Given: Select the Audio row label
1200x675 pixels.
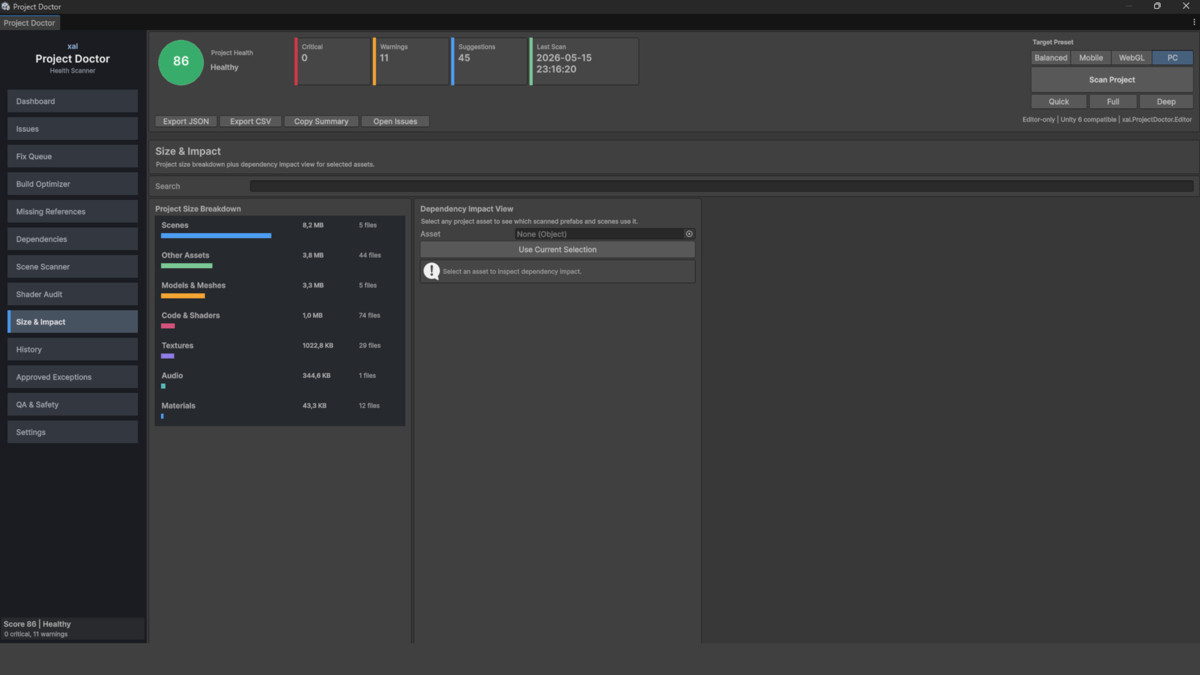Looking at the screenshot, I should coord(172,375).
